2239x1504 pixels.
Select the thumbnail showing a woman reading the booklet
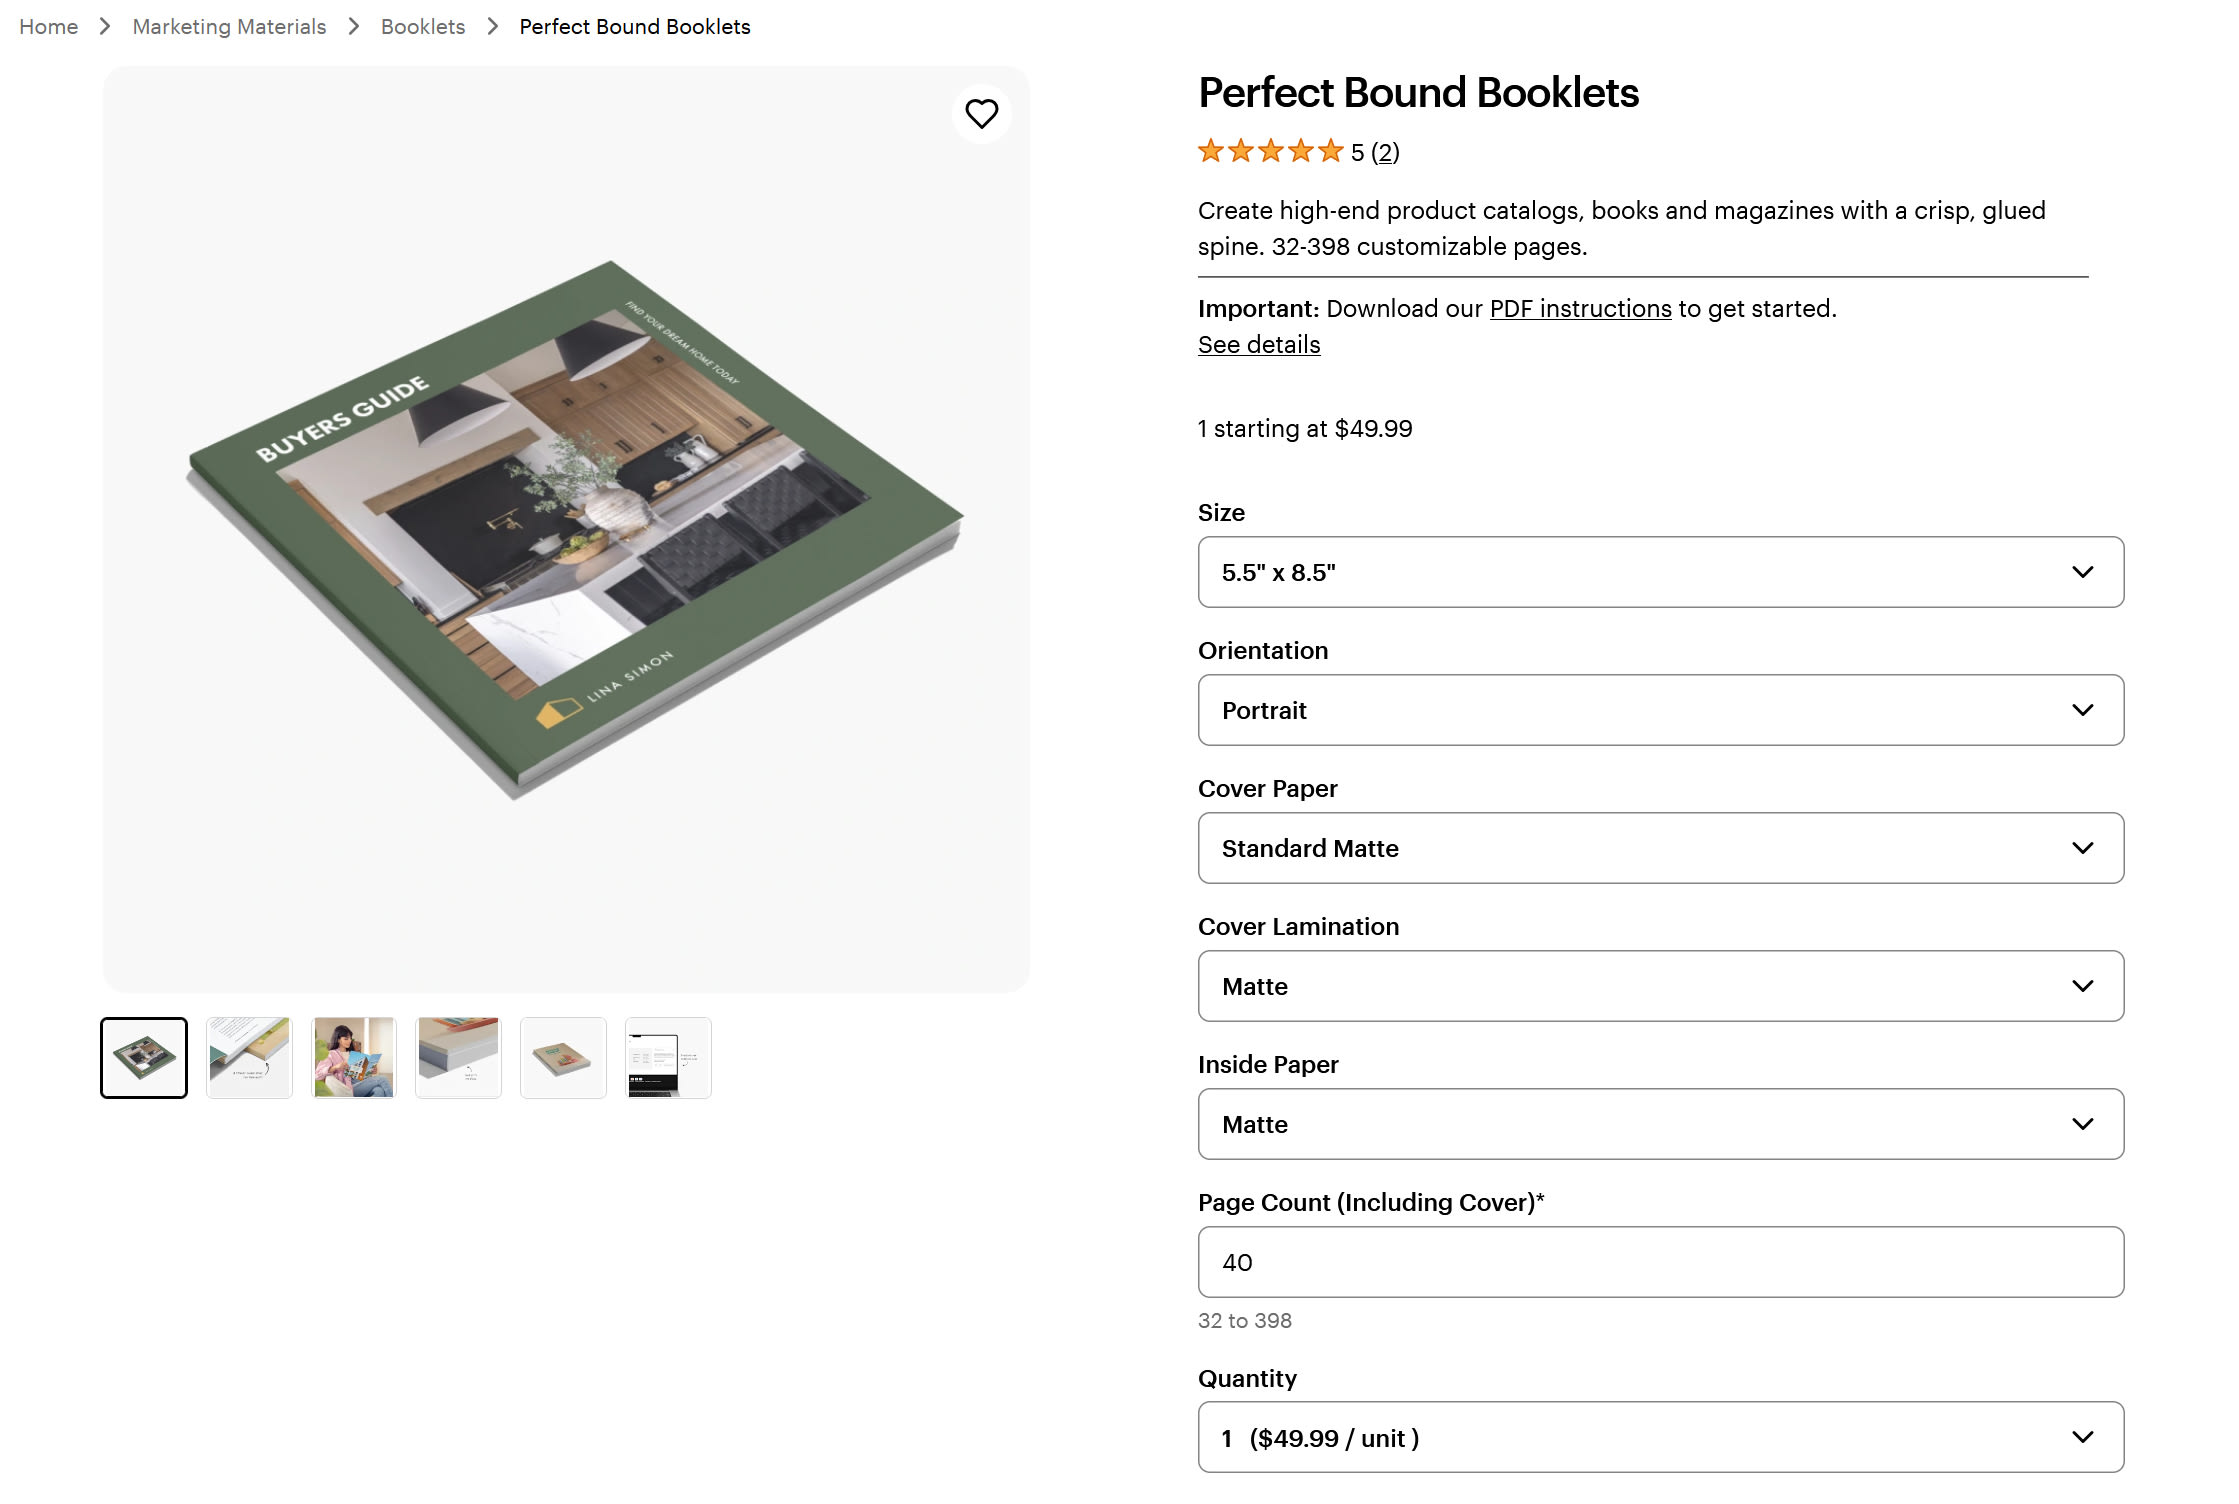pos(353,1057)
